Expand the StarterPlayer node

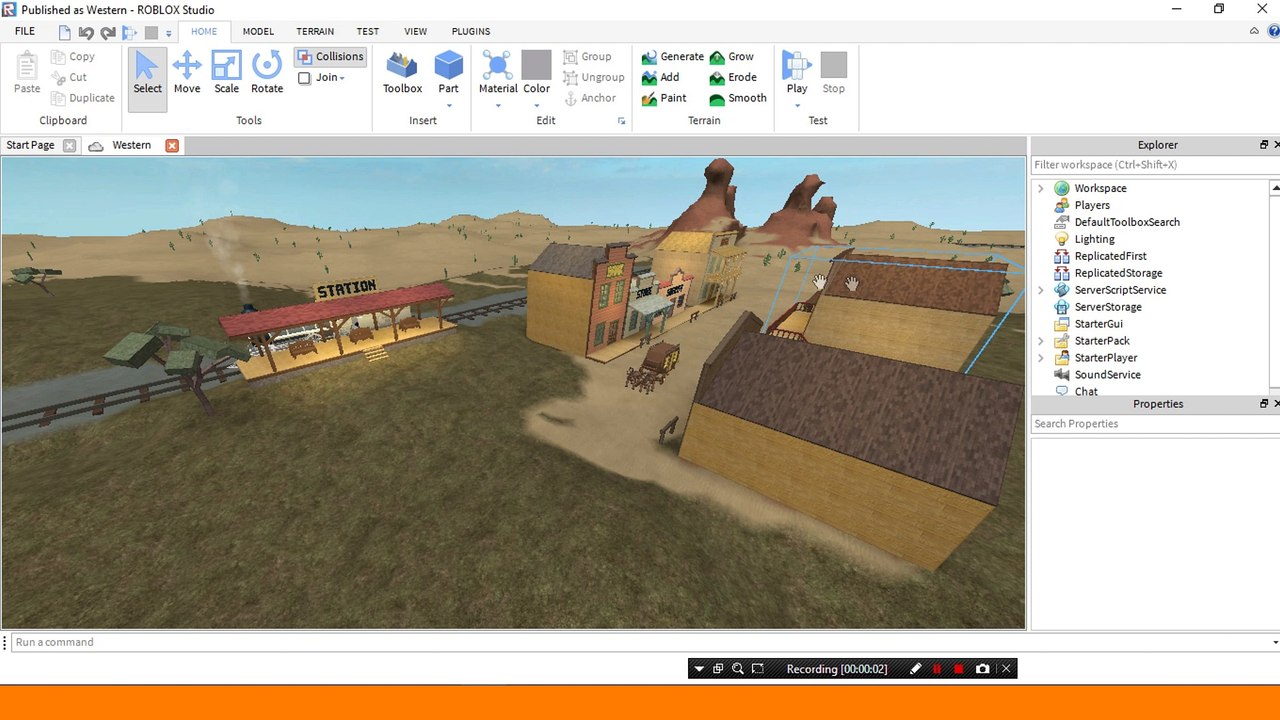click(1041, 358)
